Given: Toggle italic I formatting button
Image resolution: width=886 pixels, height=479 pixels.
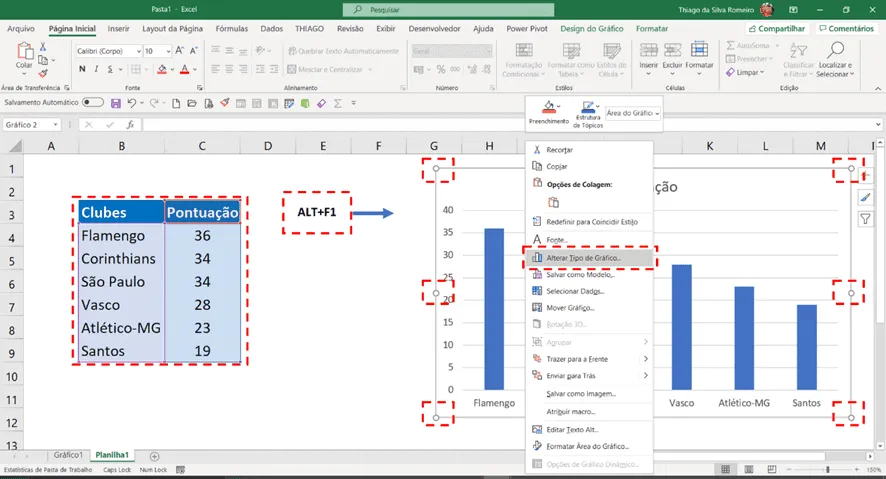Looking at the screenshot, I should [96, 69].
